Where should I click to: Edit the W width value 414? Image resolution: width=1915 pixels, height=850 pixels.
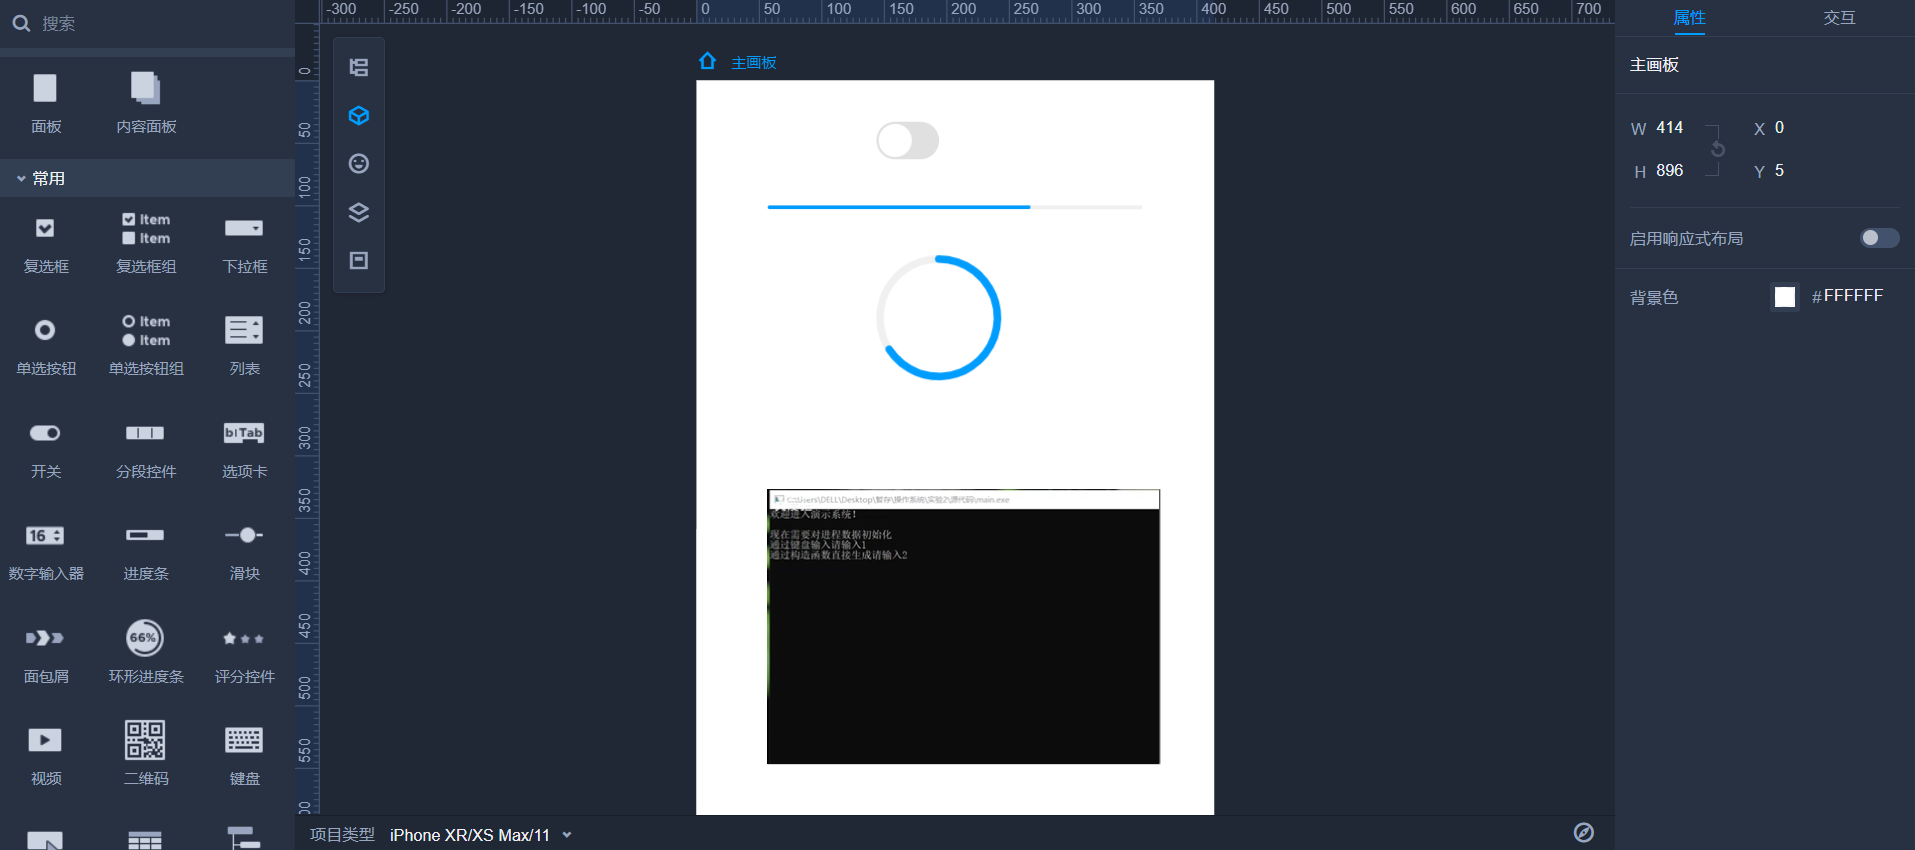(1670, 128)
